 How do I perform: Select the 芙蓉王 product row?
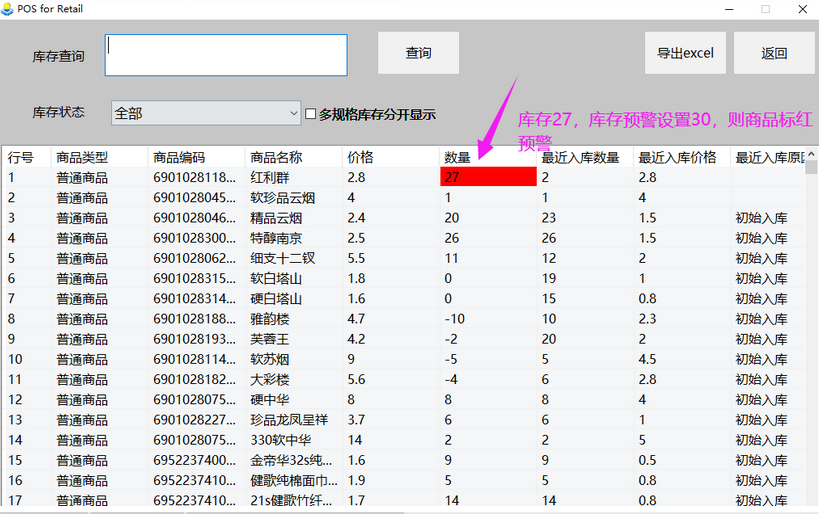[403, 339]
